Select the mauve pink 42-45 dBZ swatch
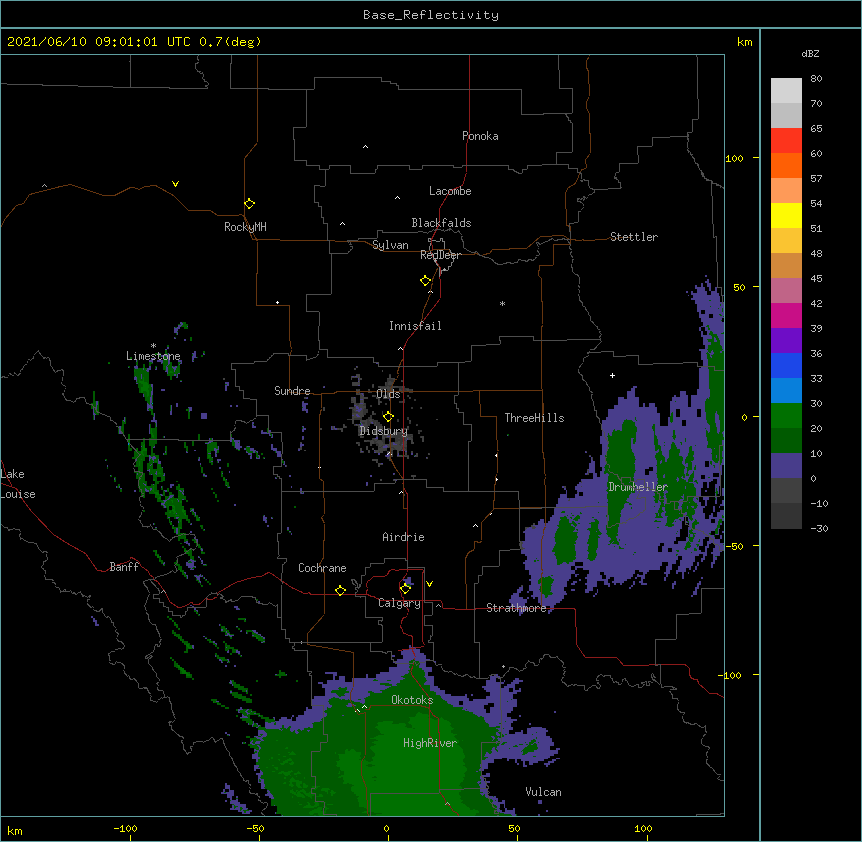Screen dimensions: 862x842 coord(786,291)
